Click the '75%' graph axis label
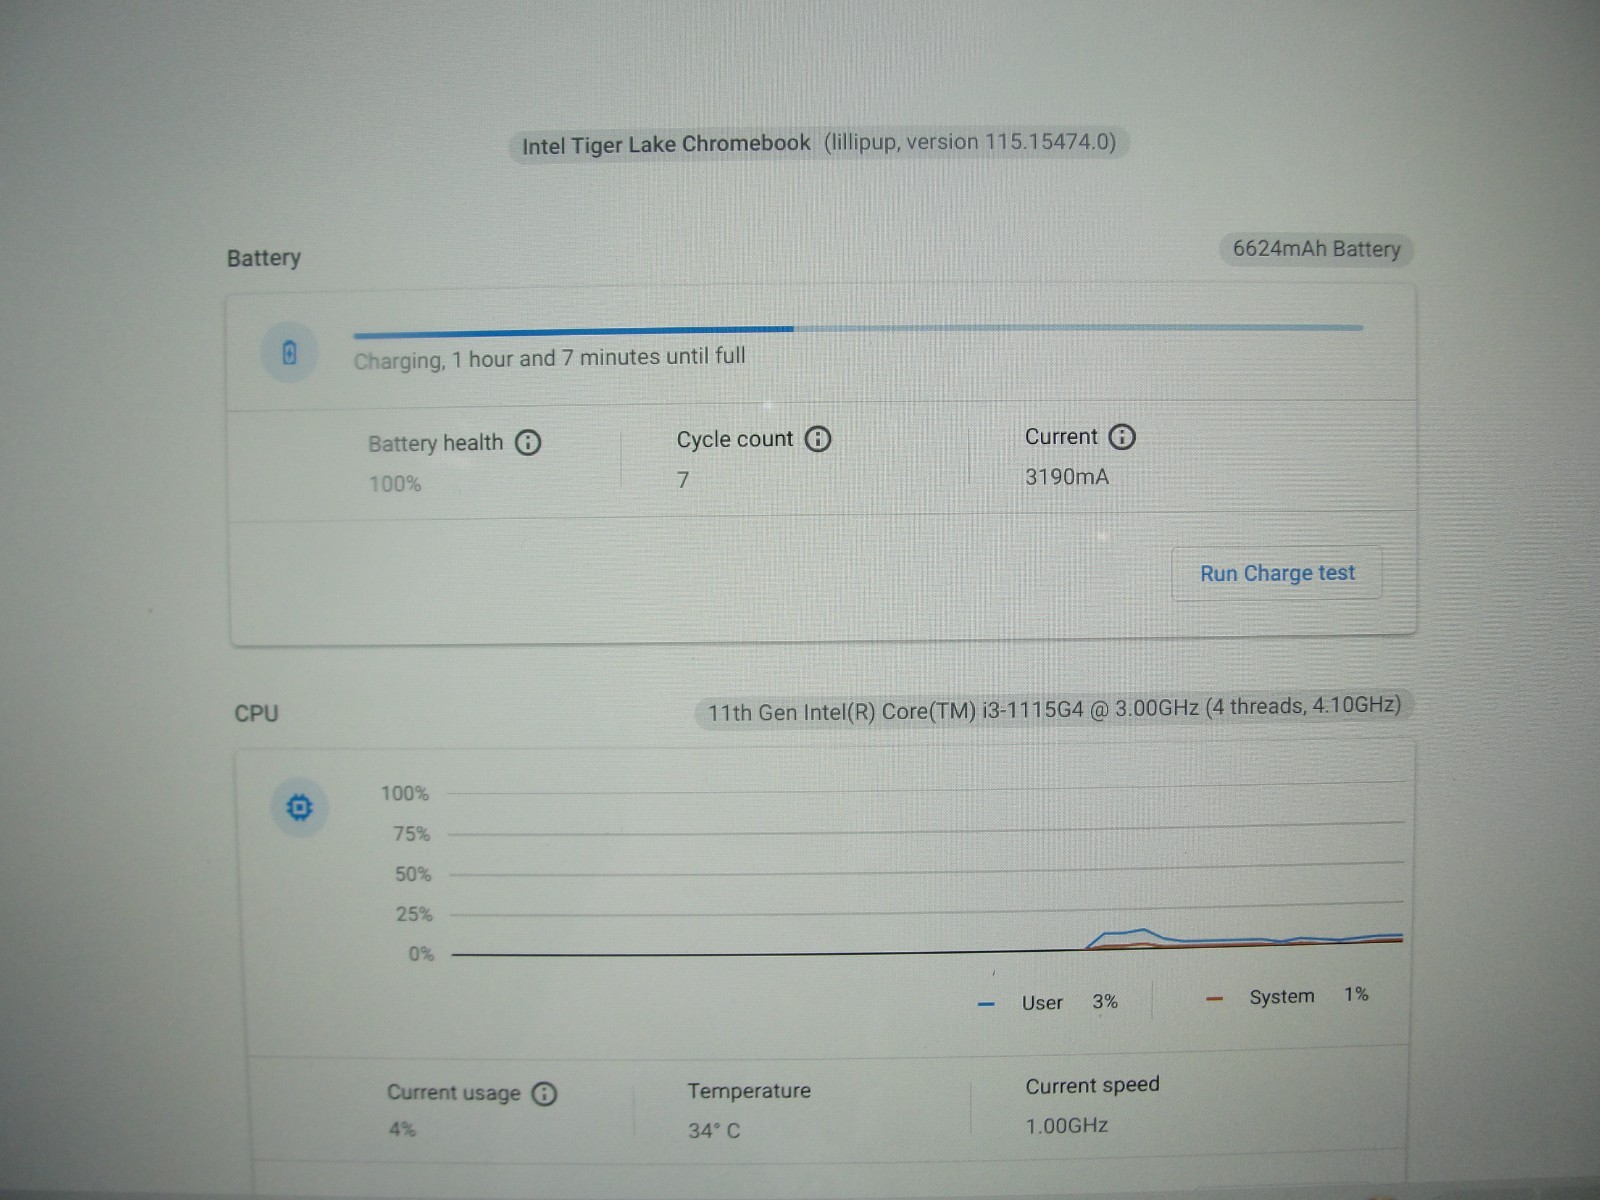 coord(411,834)
